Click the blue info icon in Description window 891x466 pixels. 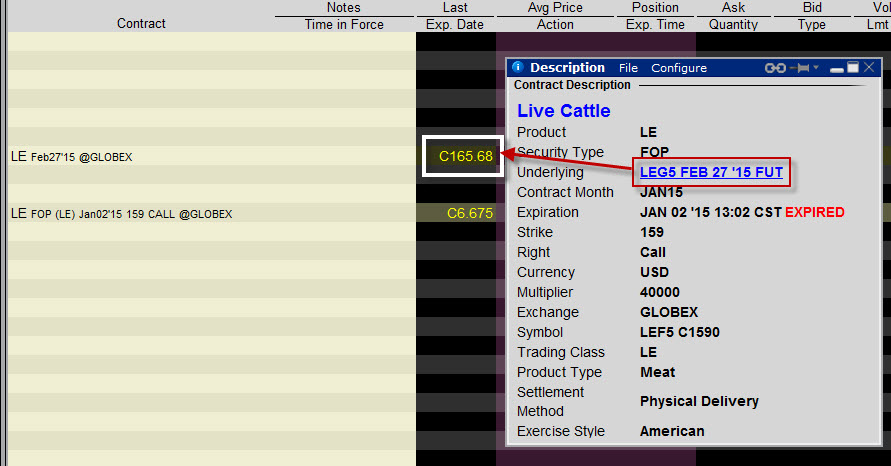(517, 67)
